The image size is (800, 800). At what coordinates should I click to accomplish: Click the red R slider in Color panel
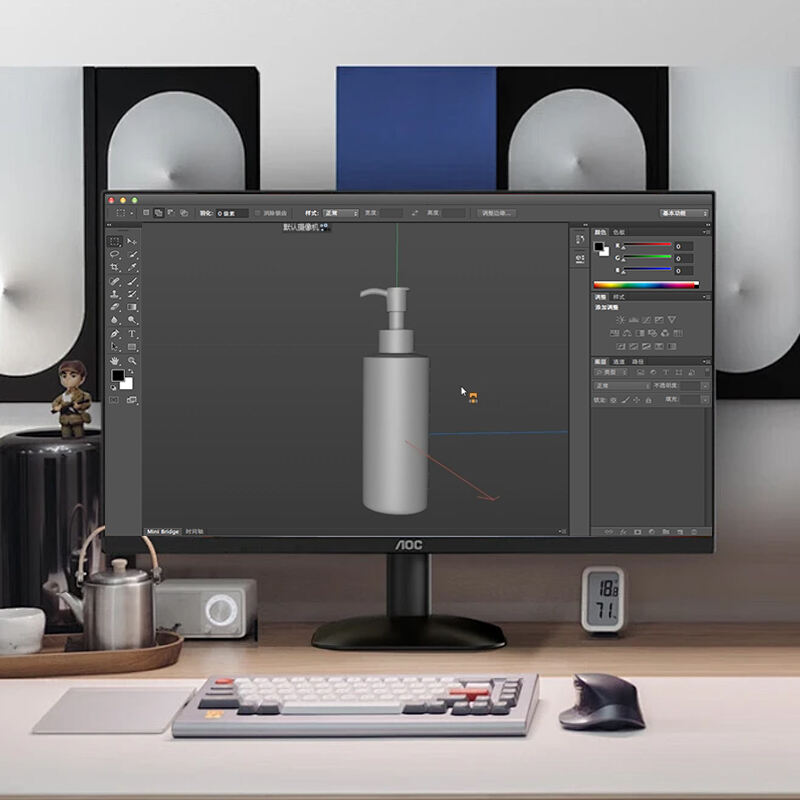[647, 245]
